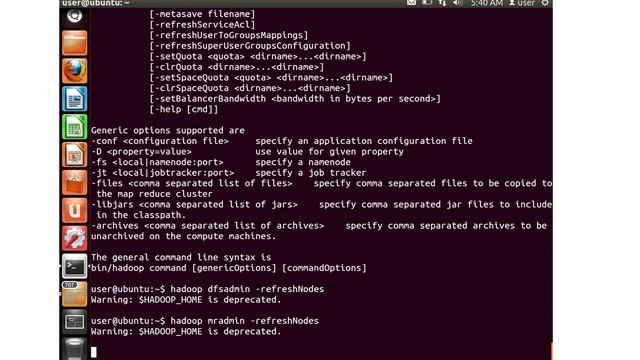Open the mail envelope indicator in the top panel
The height and width of the screenshot is (360, 640).
(411, 3)
